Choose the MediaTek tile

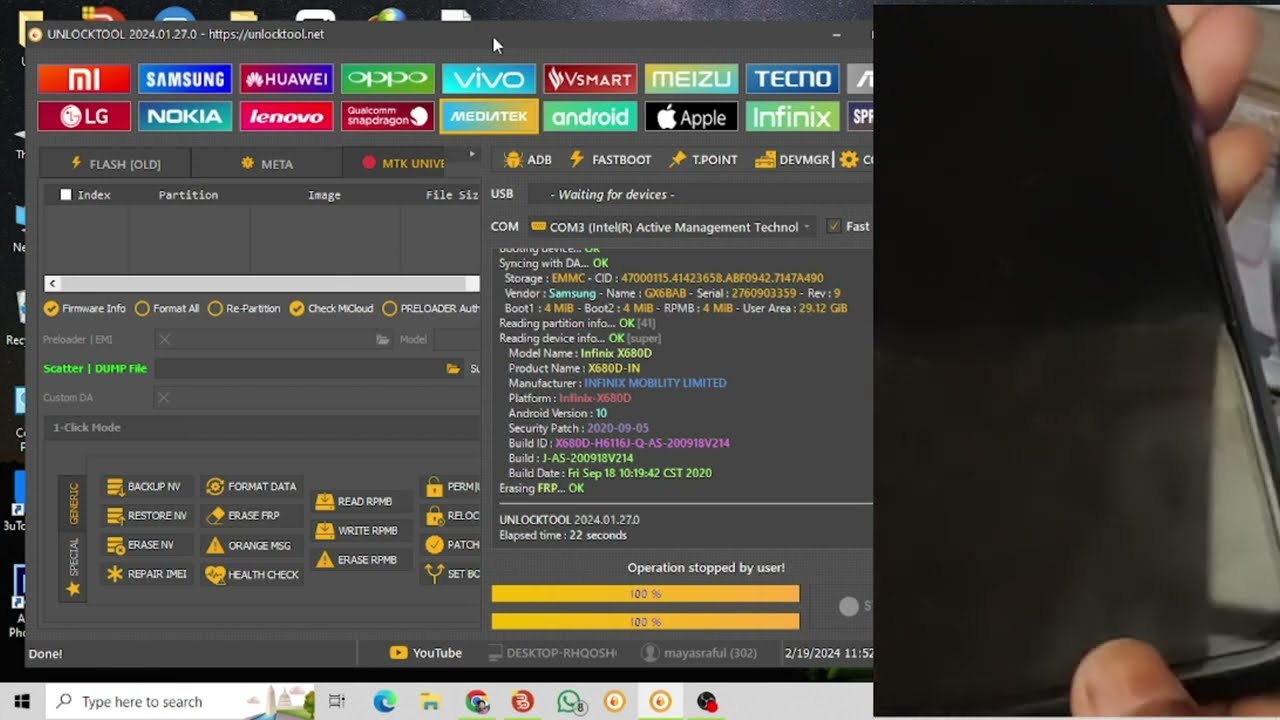[489, 117]
